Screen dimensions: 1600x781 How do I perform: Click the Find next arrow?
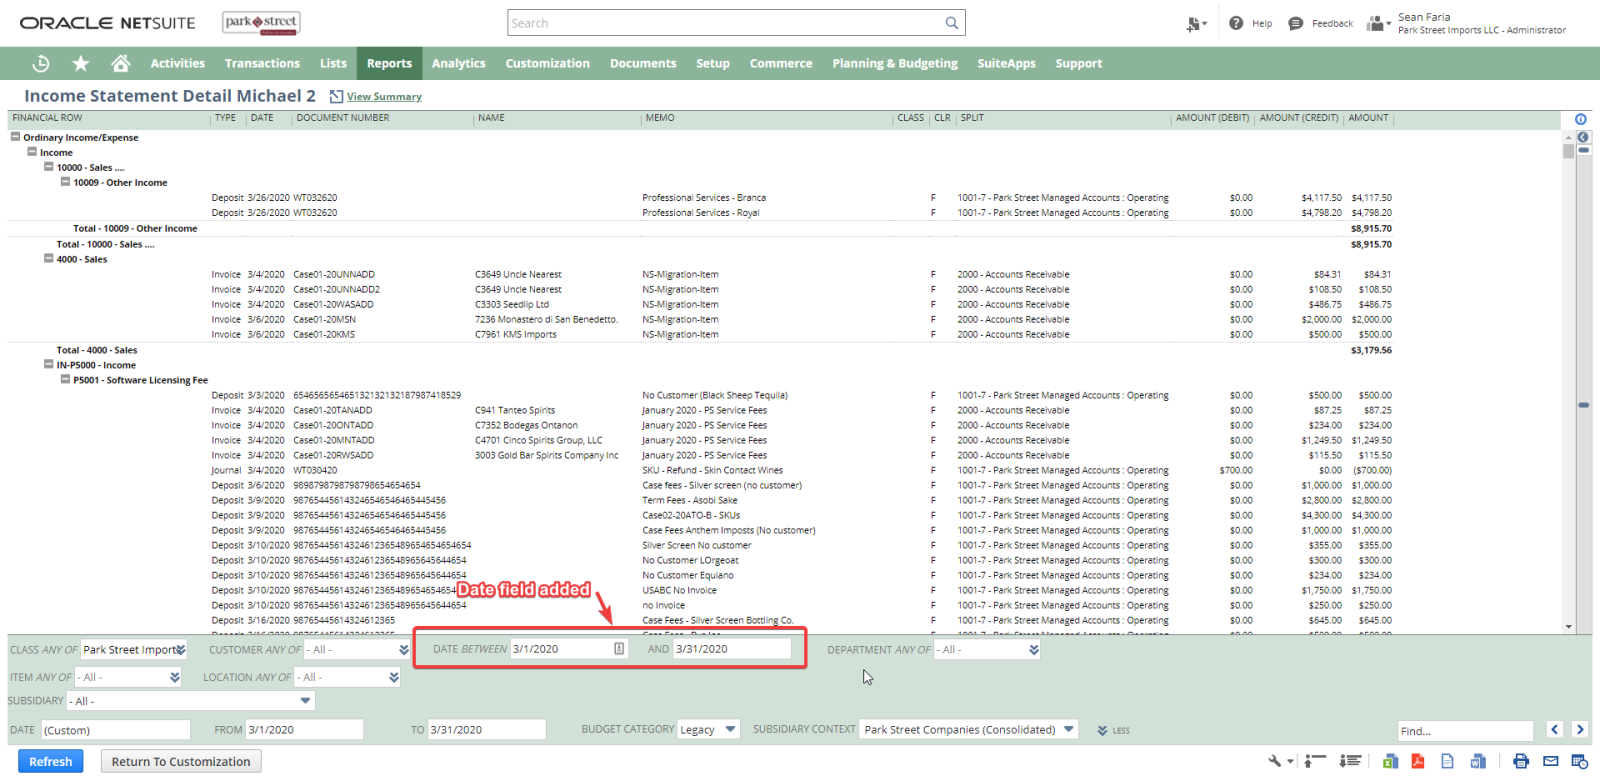pyautogui.click(x=1580, y=730)
